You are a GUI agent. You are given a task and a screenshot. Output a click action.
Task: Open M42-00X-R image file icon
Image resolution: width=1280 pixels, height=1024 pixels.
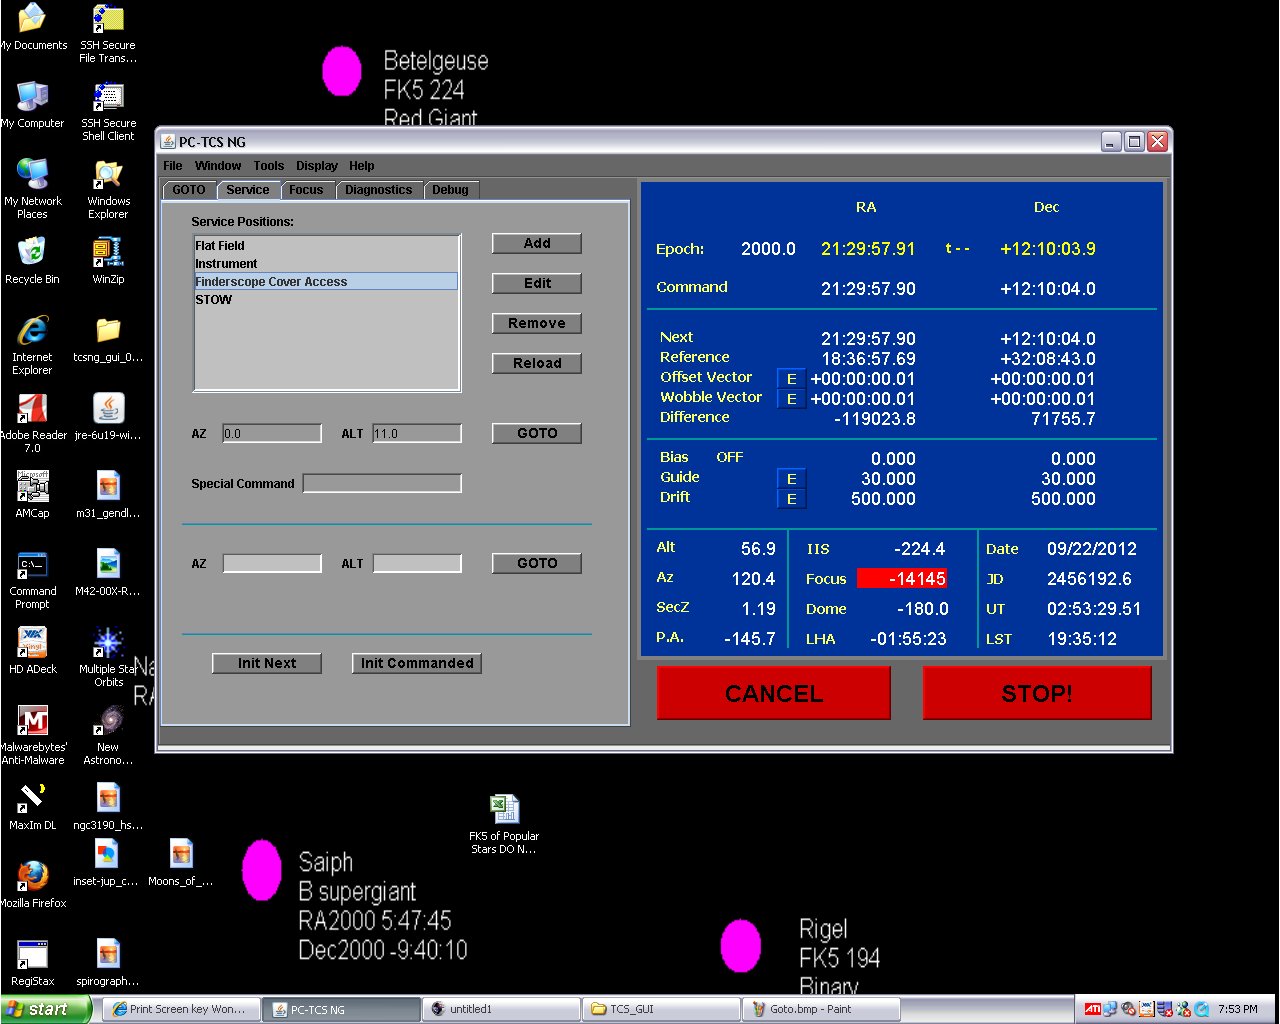108,573
